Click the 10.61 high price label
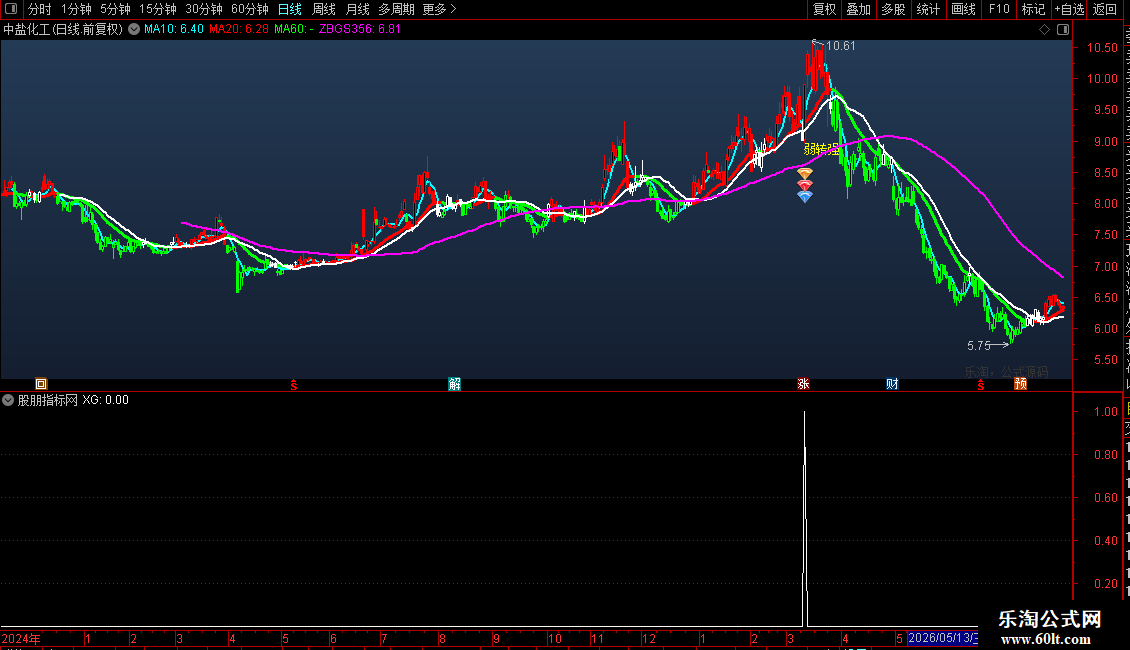The image size is (1130, 650). point(840,45)
